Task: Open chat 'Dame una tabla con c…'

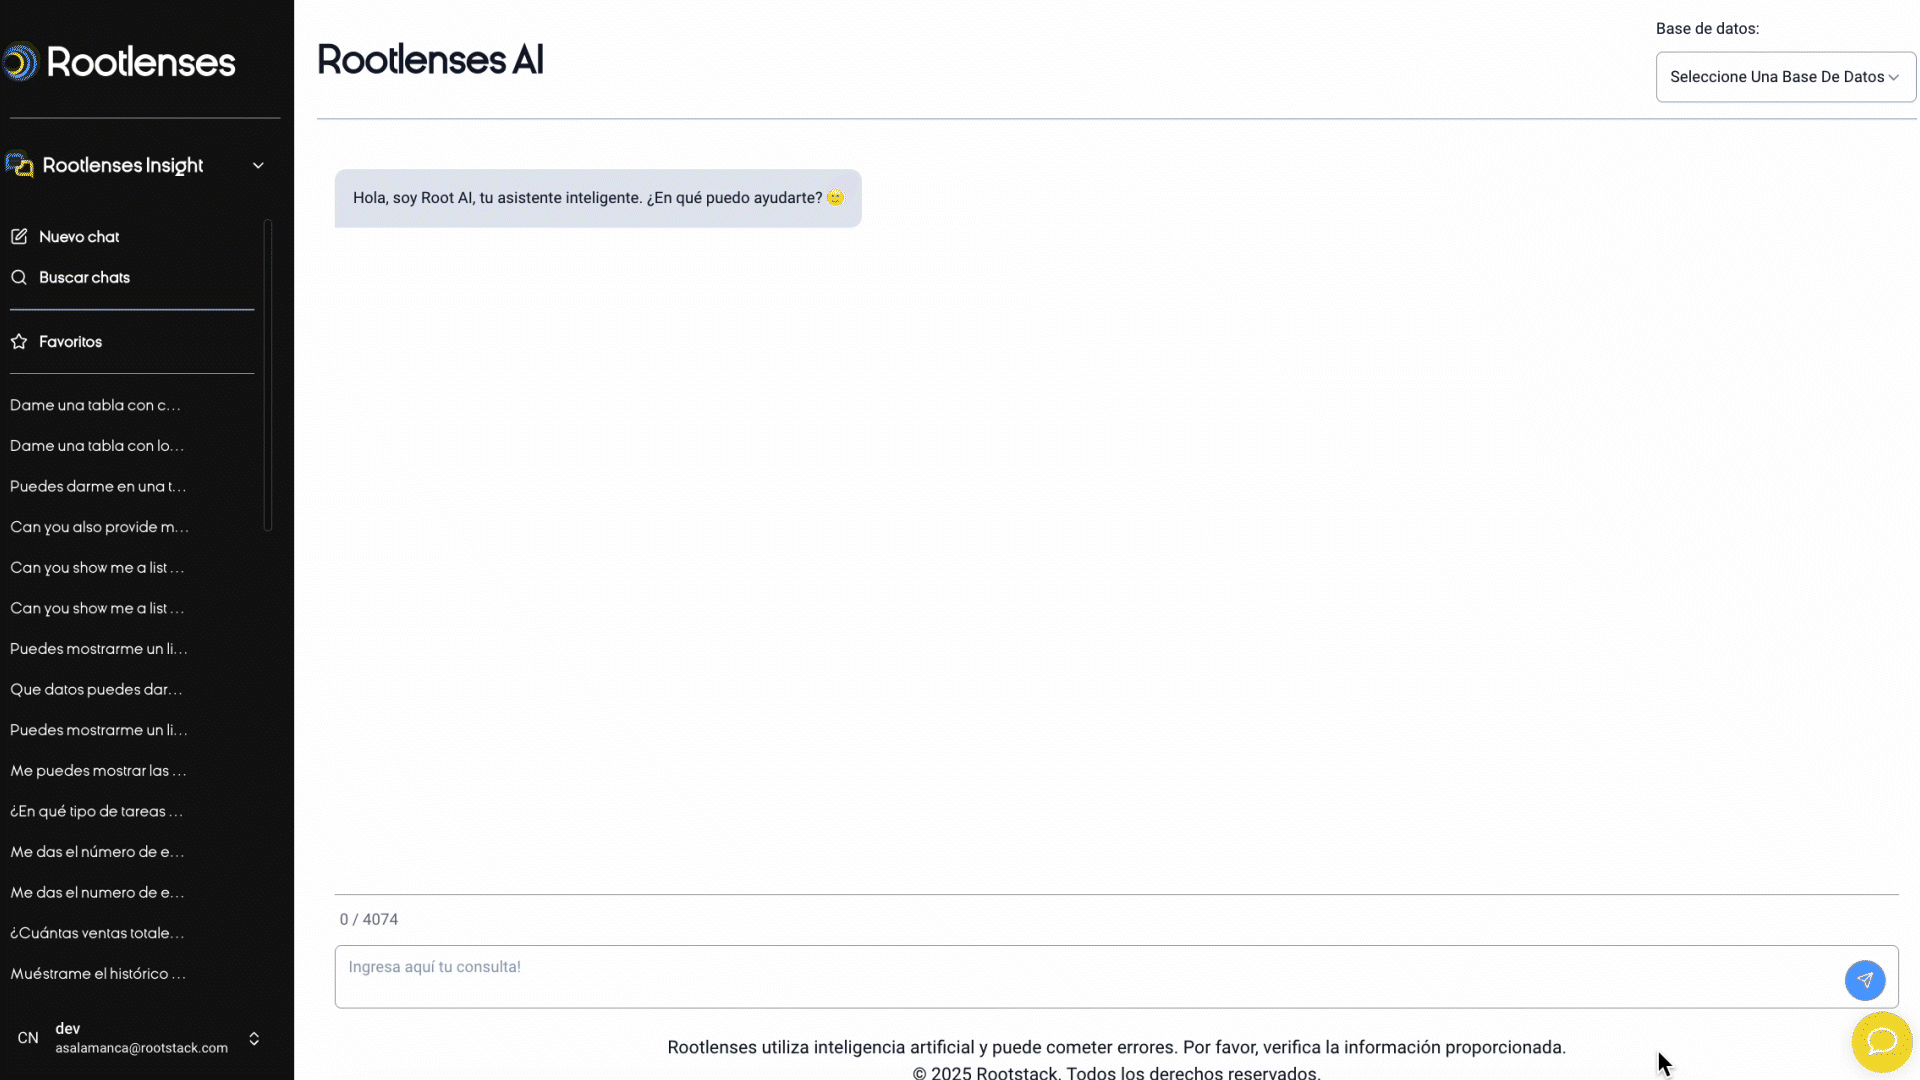Action: pyautogui.click(x=95, y=405)
